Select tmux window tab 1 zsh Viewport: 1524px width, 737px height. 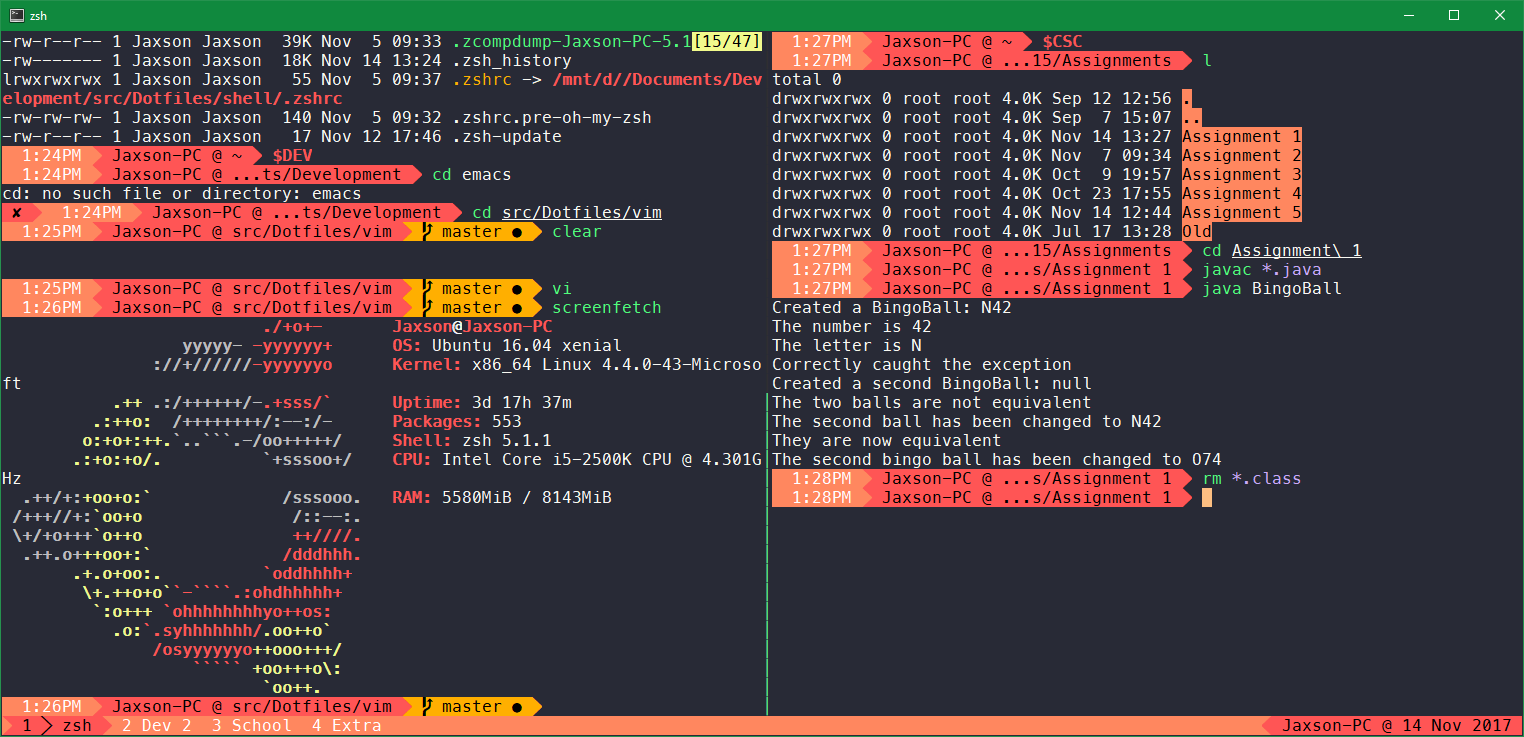click(x=56, y=726)
